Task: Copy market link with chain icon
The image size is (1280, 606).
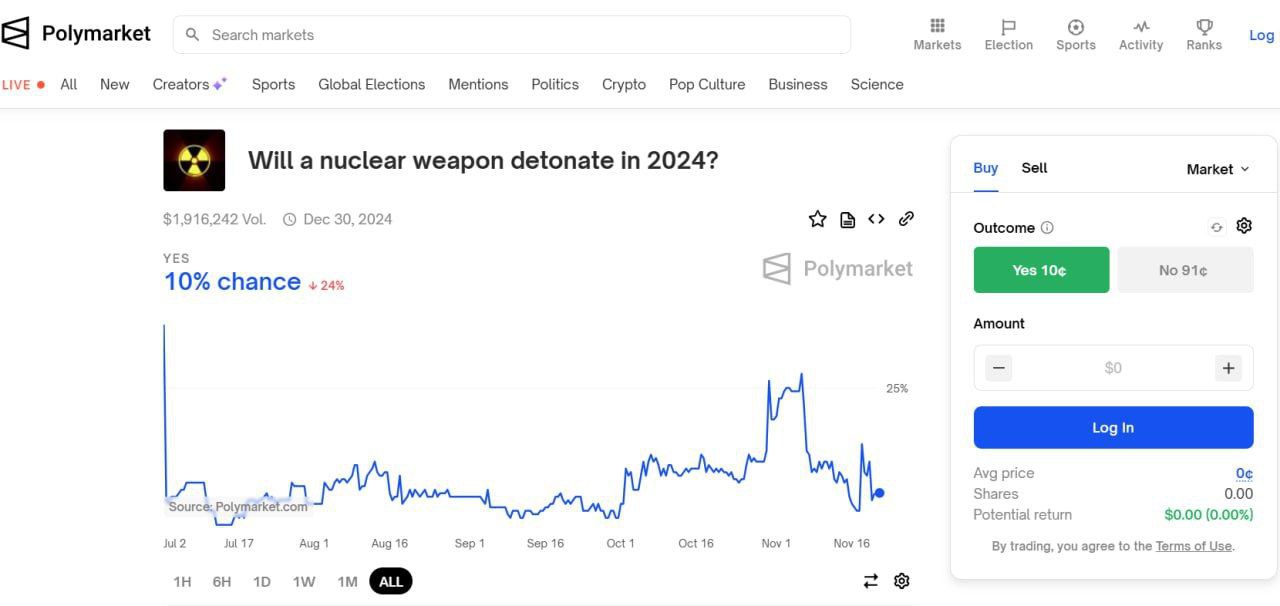Action: (906, 219)
